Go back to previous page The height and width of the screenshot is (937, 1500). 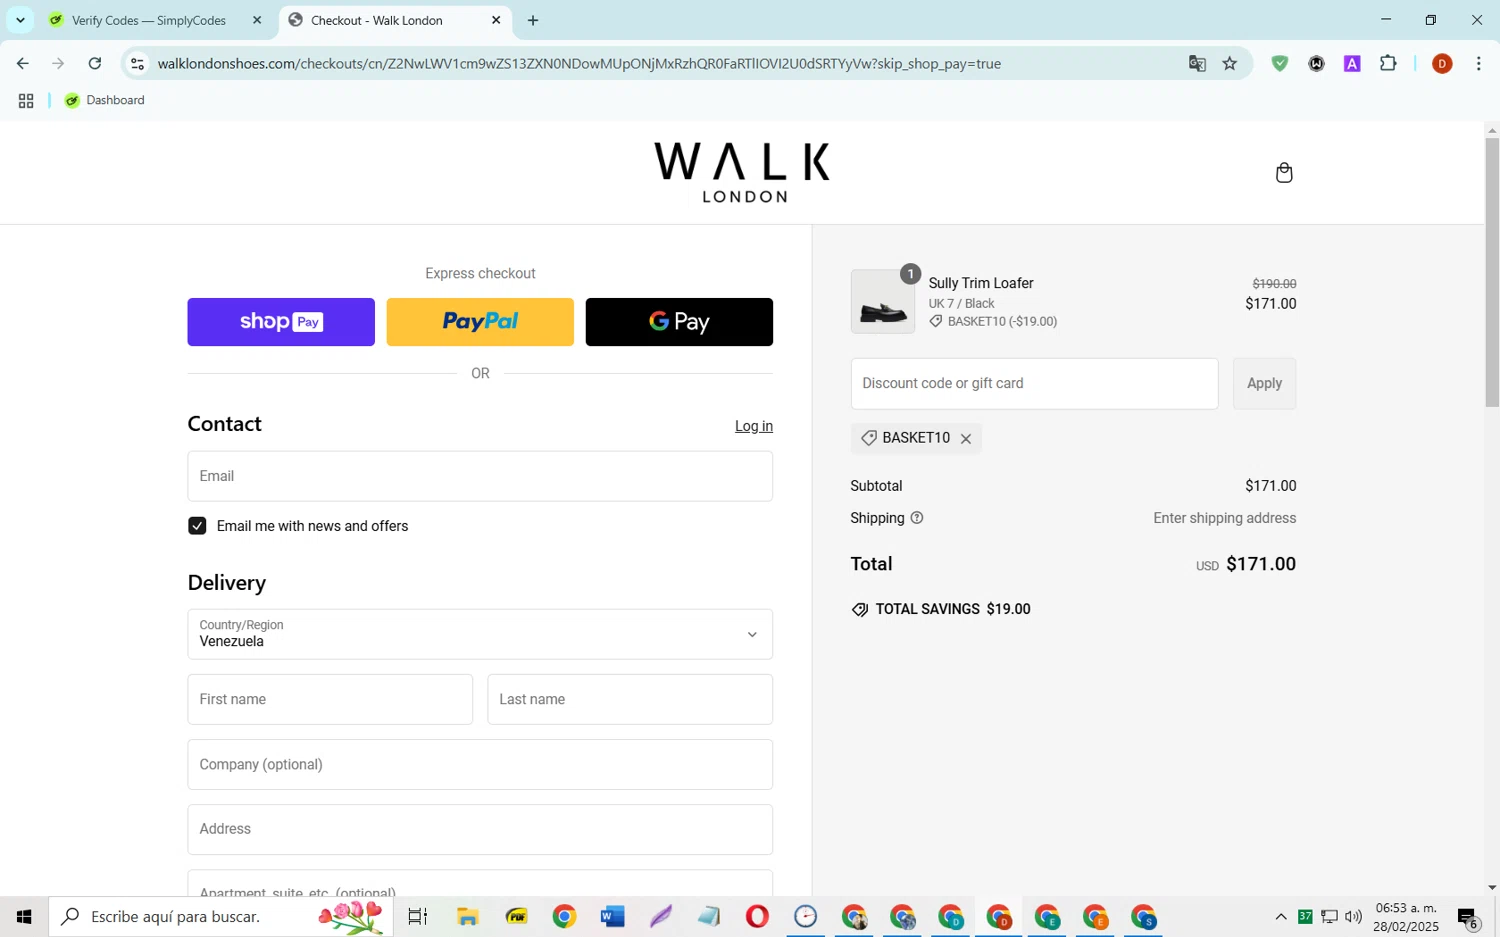[22, 63]
